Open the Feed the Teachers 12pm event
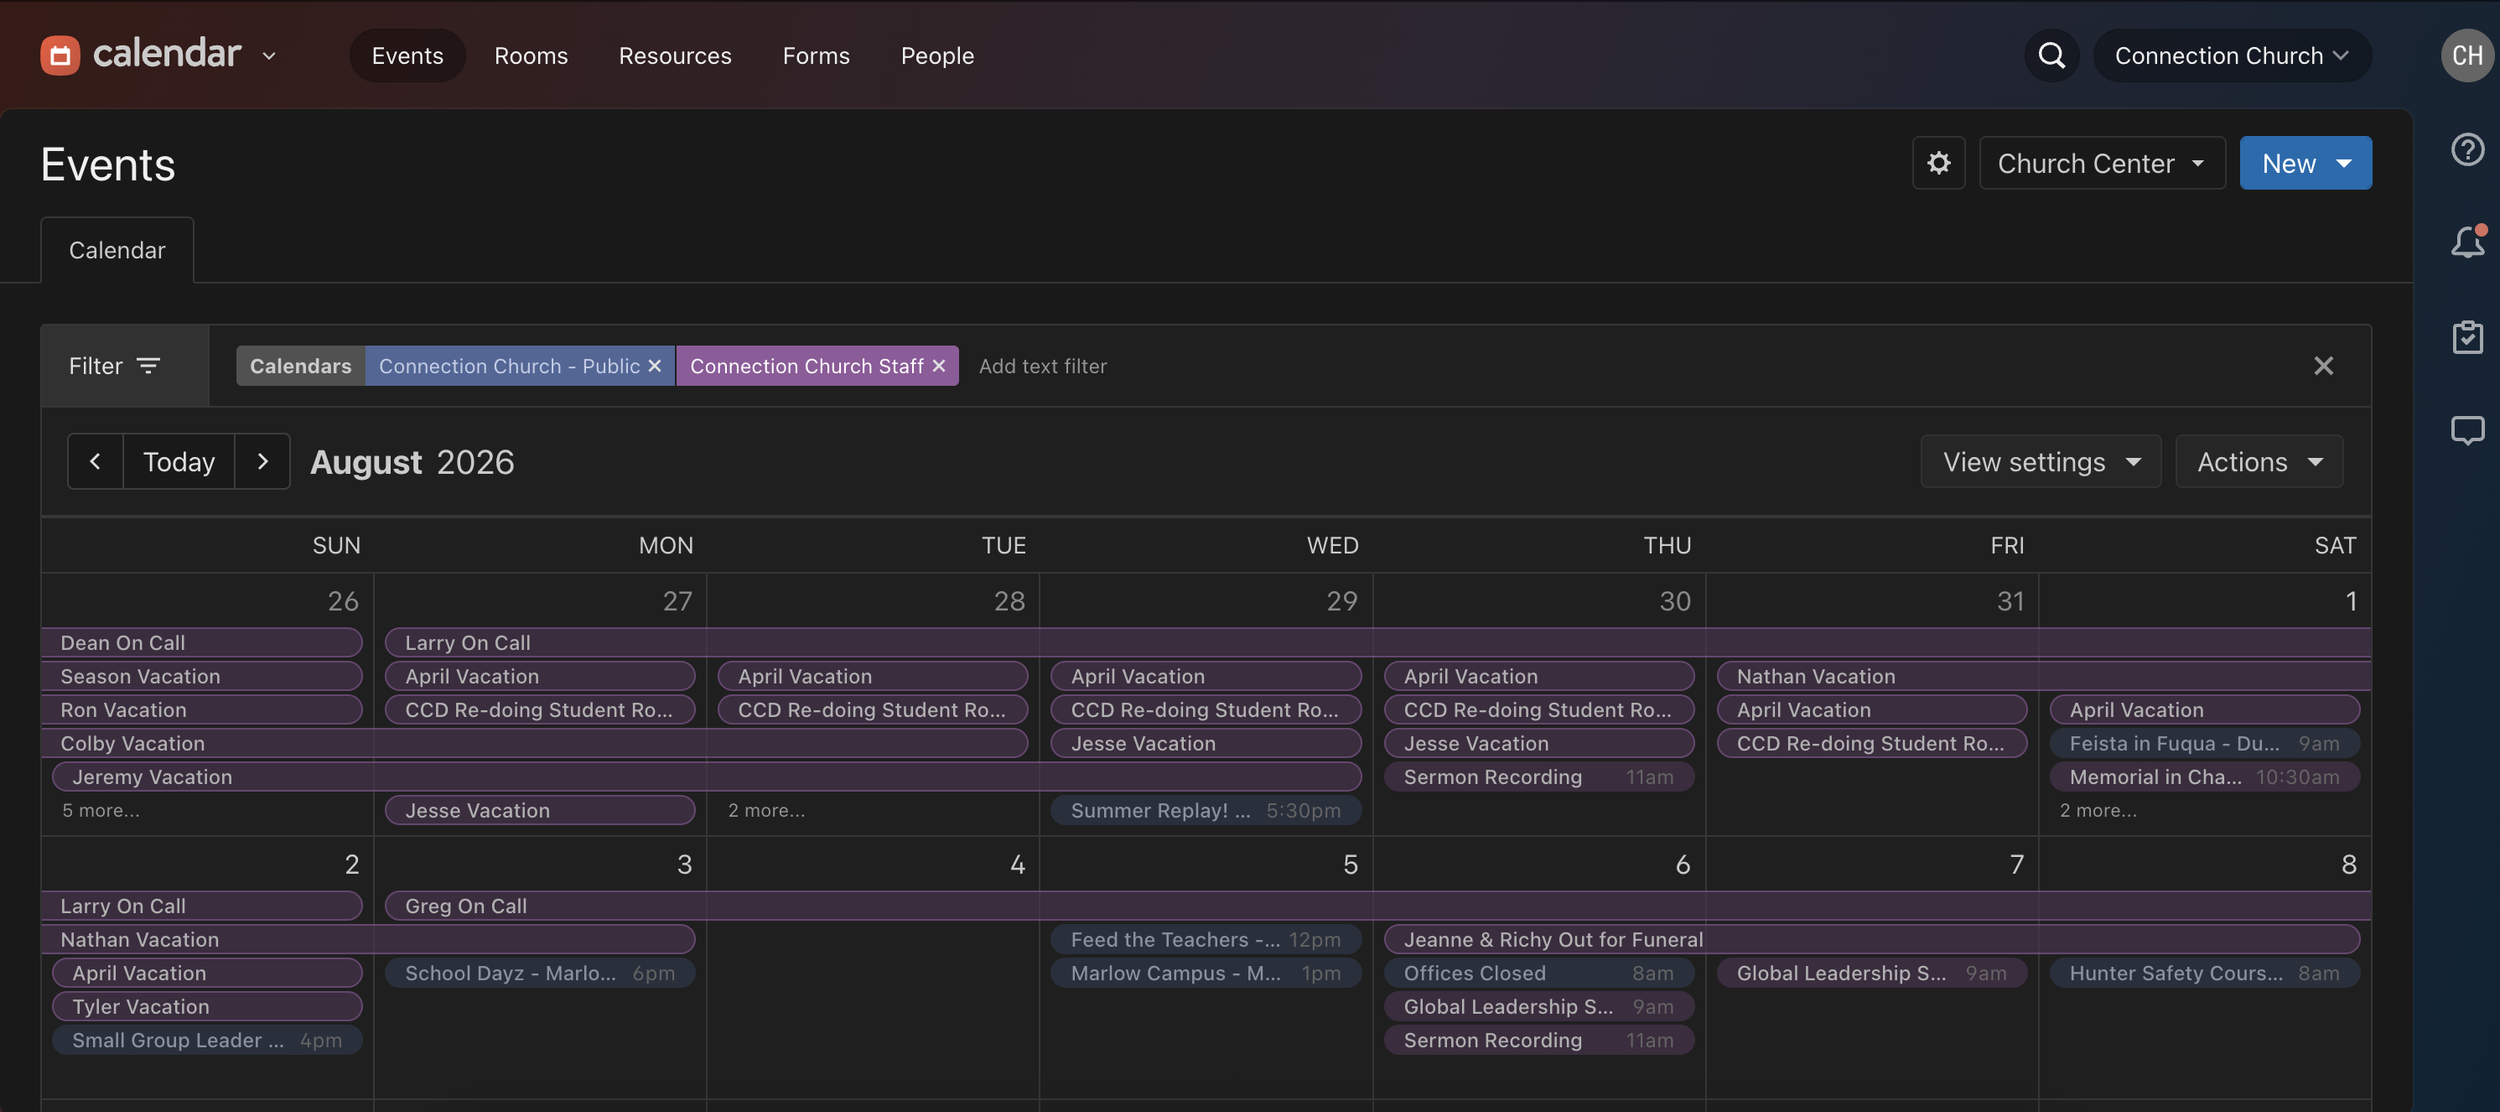This screenshot has width=2500, height=1112. 1206,939
